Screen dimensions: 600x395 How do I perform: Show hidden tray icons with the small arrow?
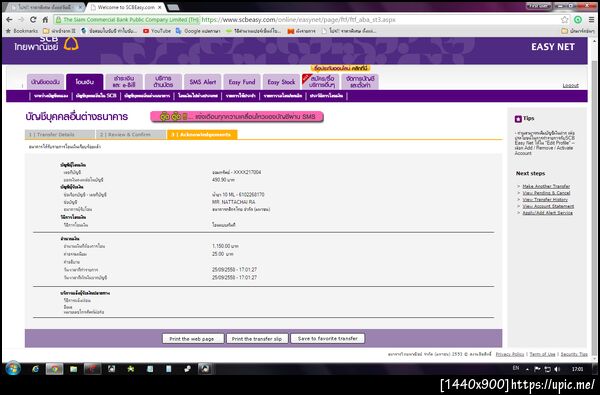click(527, 369)
